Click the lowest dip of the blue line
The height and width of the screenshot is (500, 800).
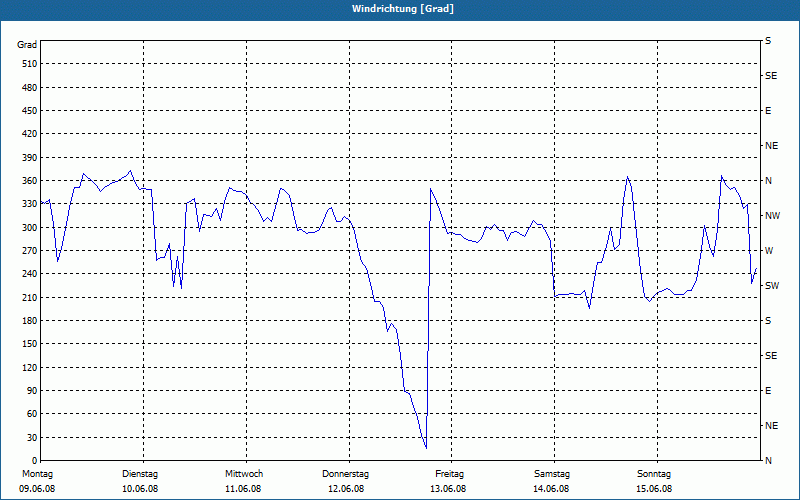click(426, 448)
